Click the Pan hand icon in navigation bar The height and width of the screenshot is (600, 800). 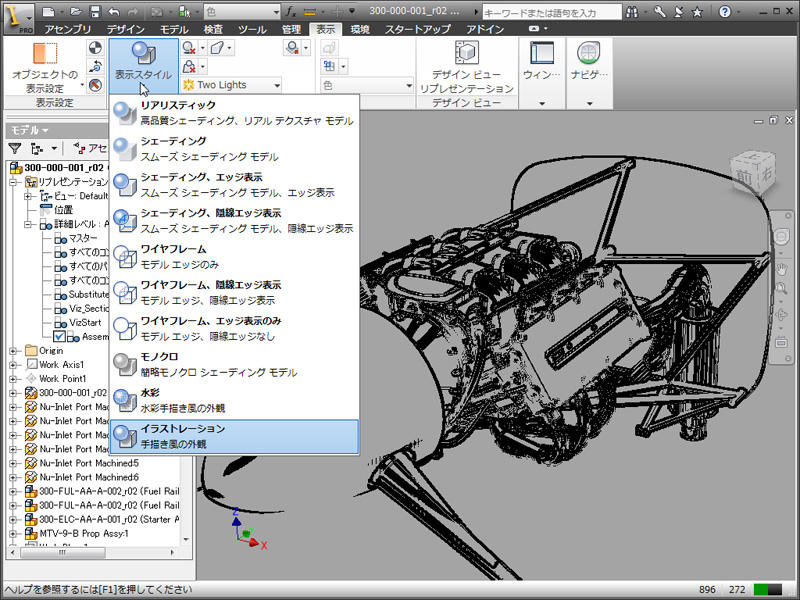point(781,269)
